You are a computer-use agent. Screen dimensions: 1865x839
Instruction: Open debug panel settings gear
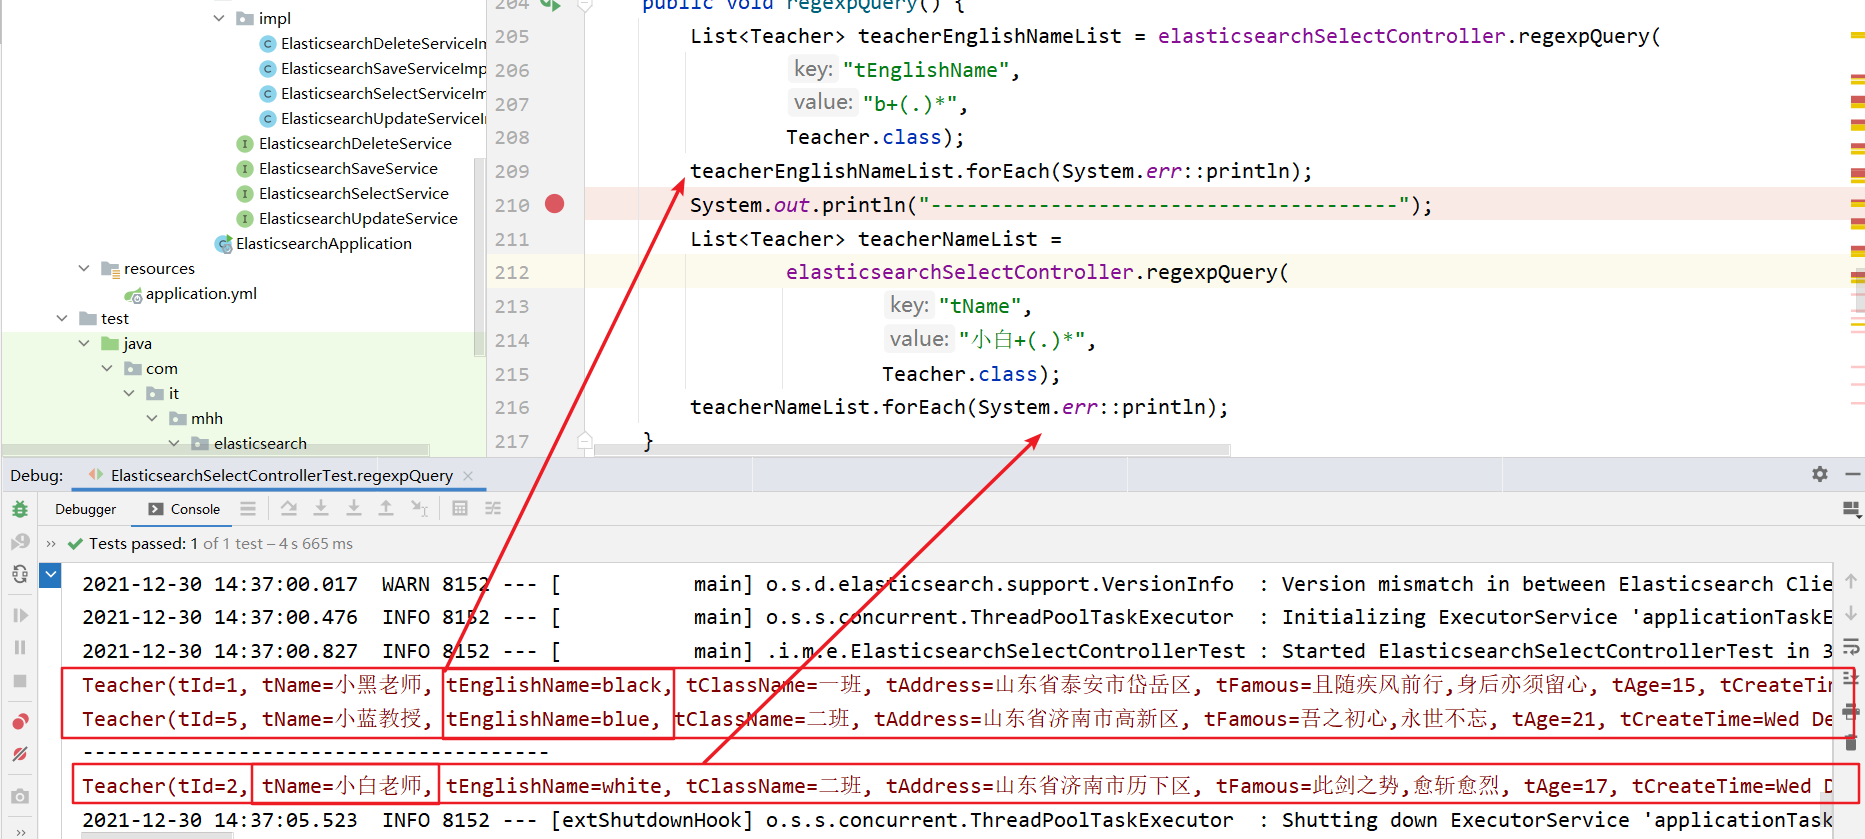(x=1820, y=474)
